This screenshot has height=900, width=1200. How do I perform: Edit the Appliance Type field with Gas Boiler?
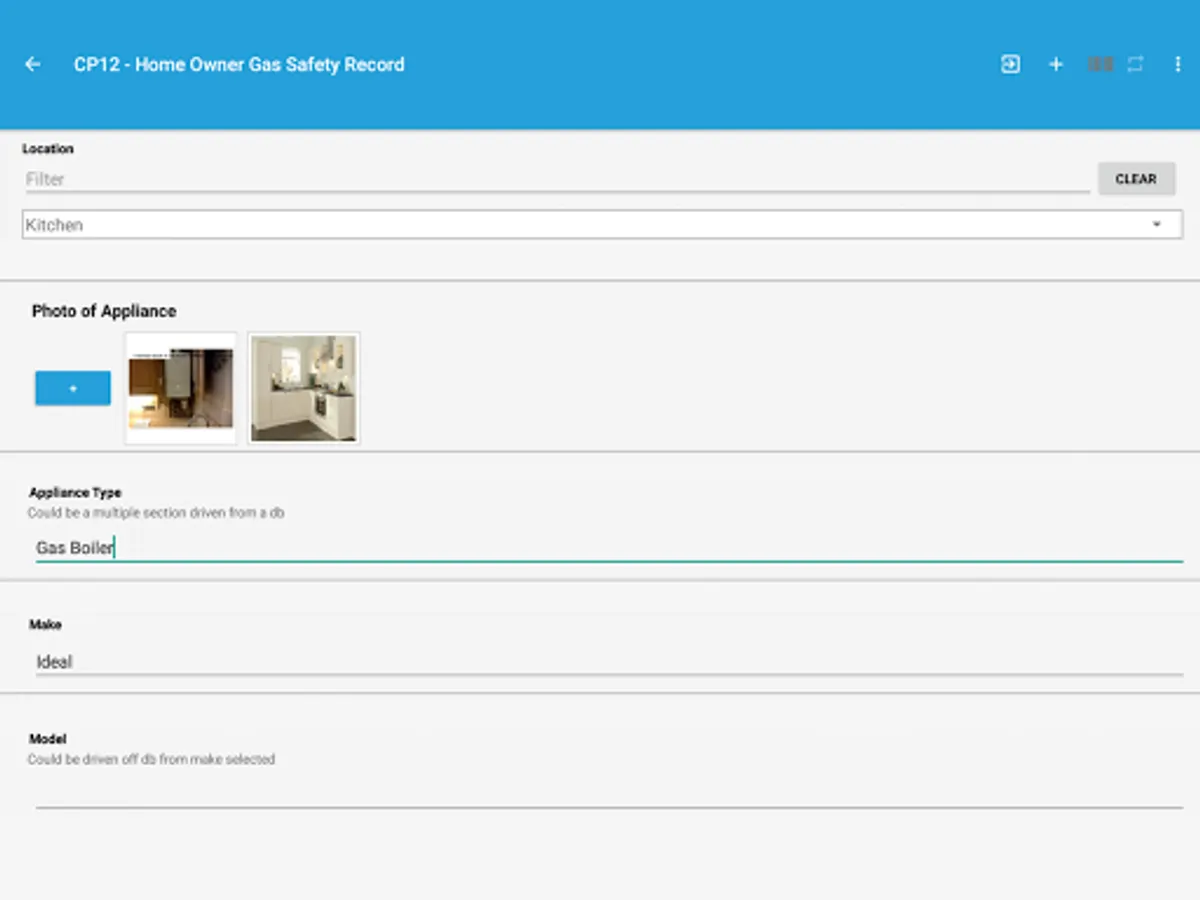click(x=609, y=548)
